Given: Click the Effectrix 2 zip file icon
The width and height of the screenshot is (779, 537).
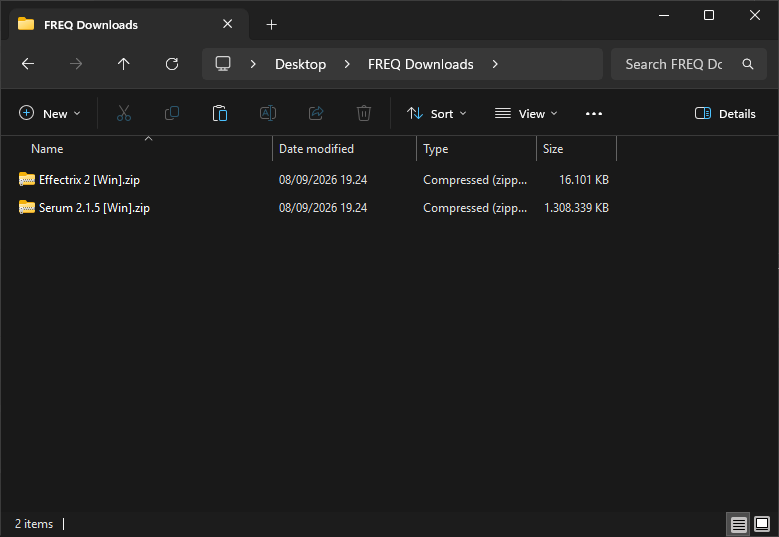Looking at the screenshot, I should (x=27, y=179).
